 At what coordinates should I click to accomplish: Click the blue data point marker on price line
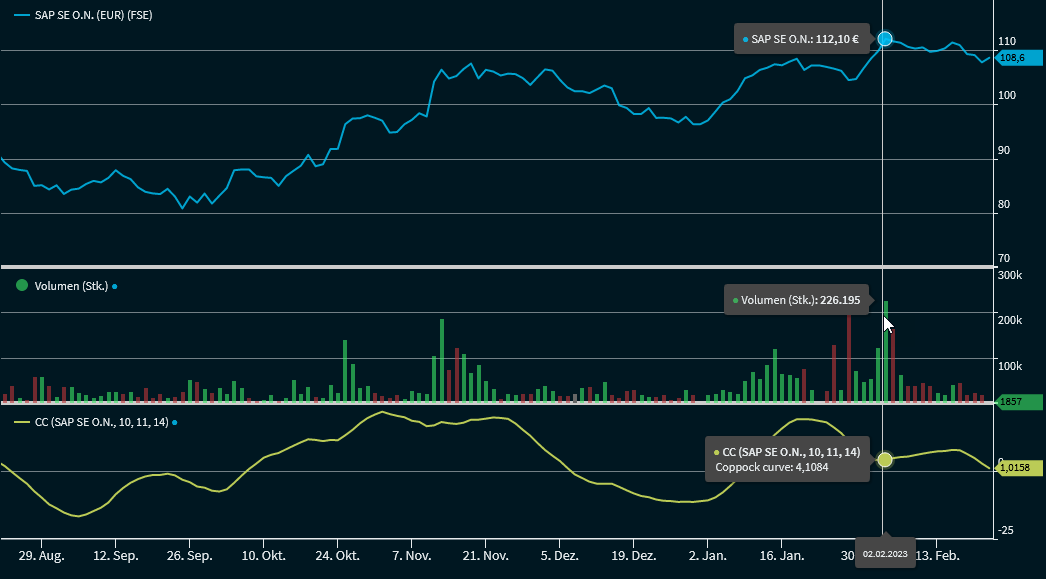coord(884,39)
